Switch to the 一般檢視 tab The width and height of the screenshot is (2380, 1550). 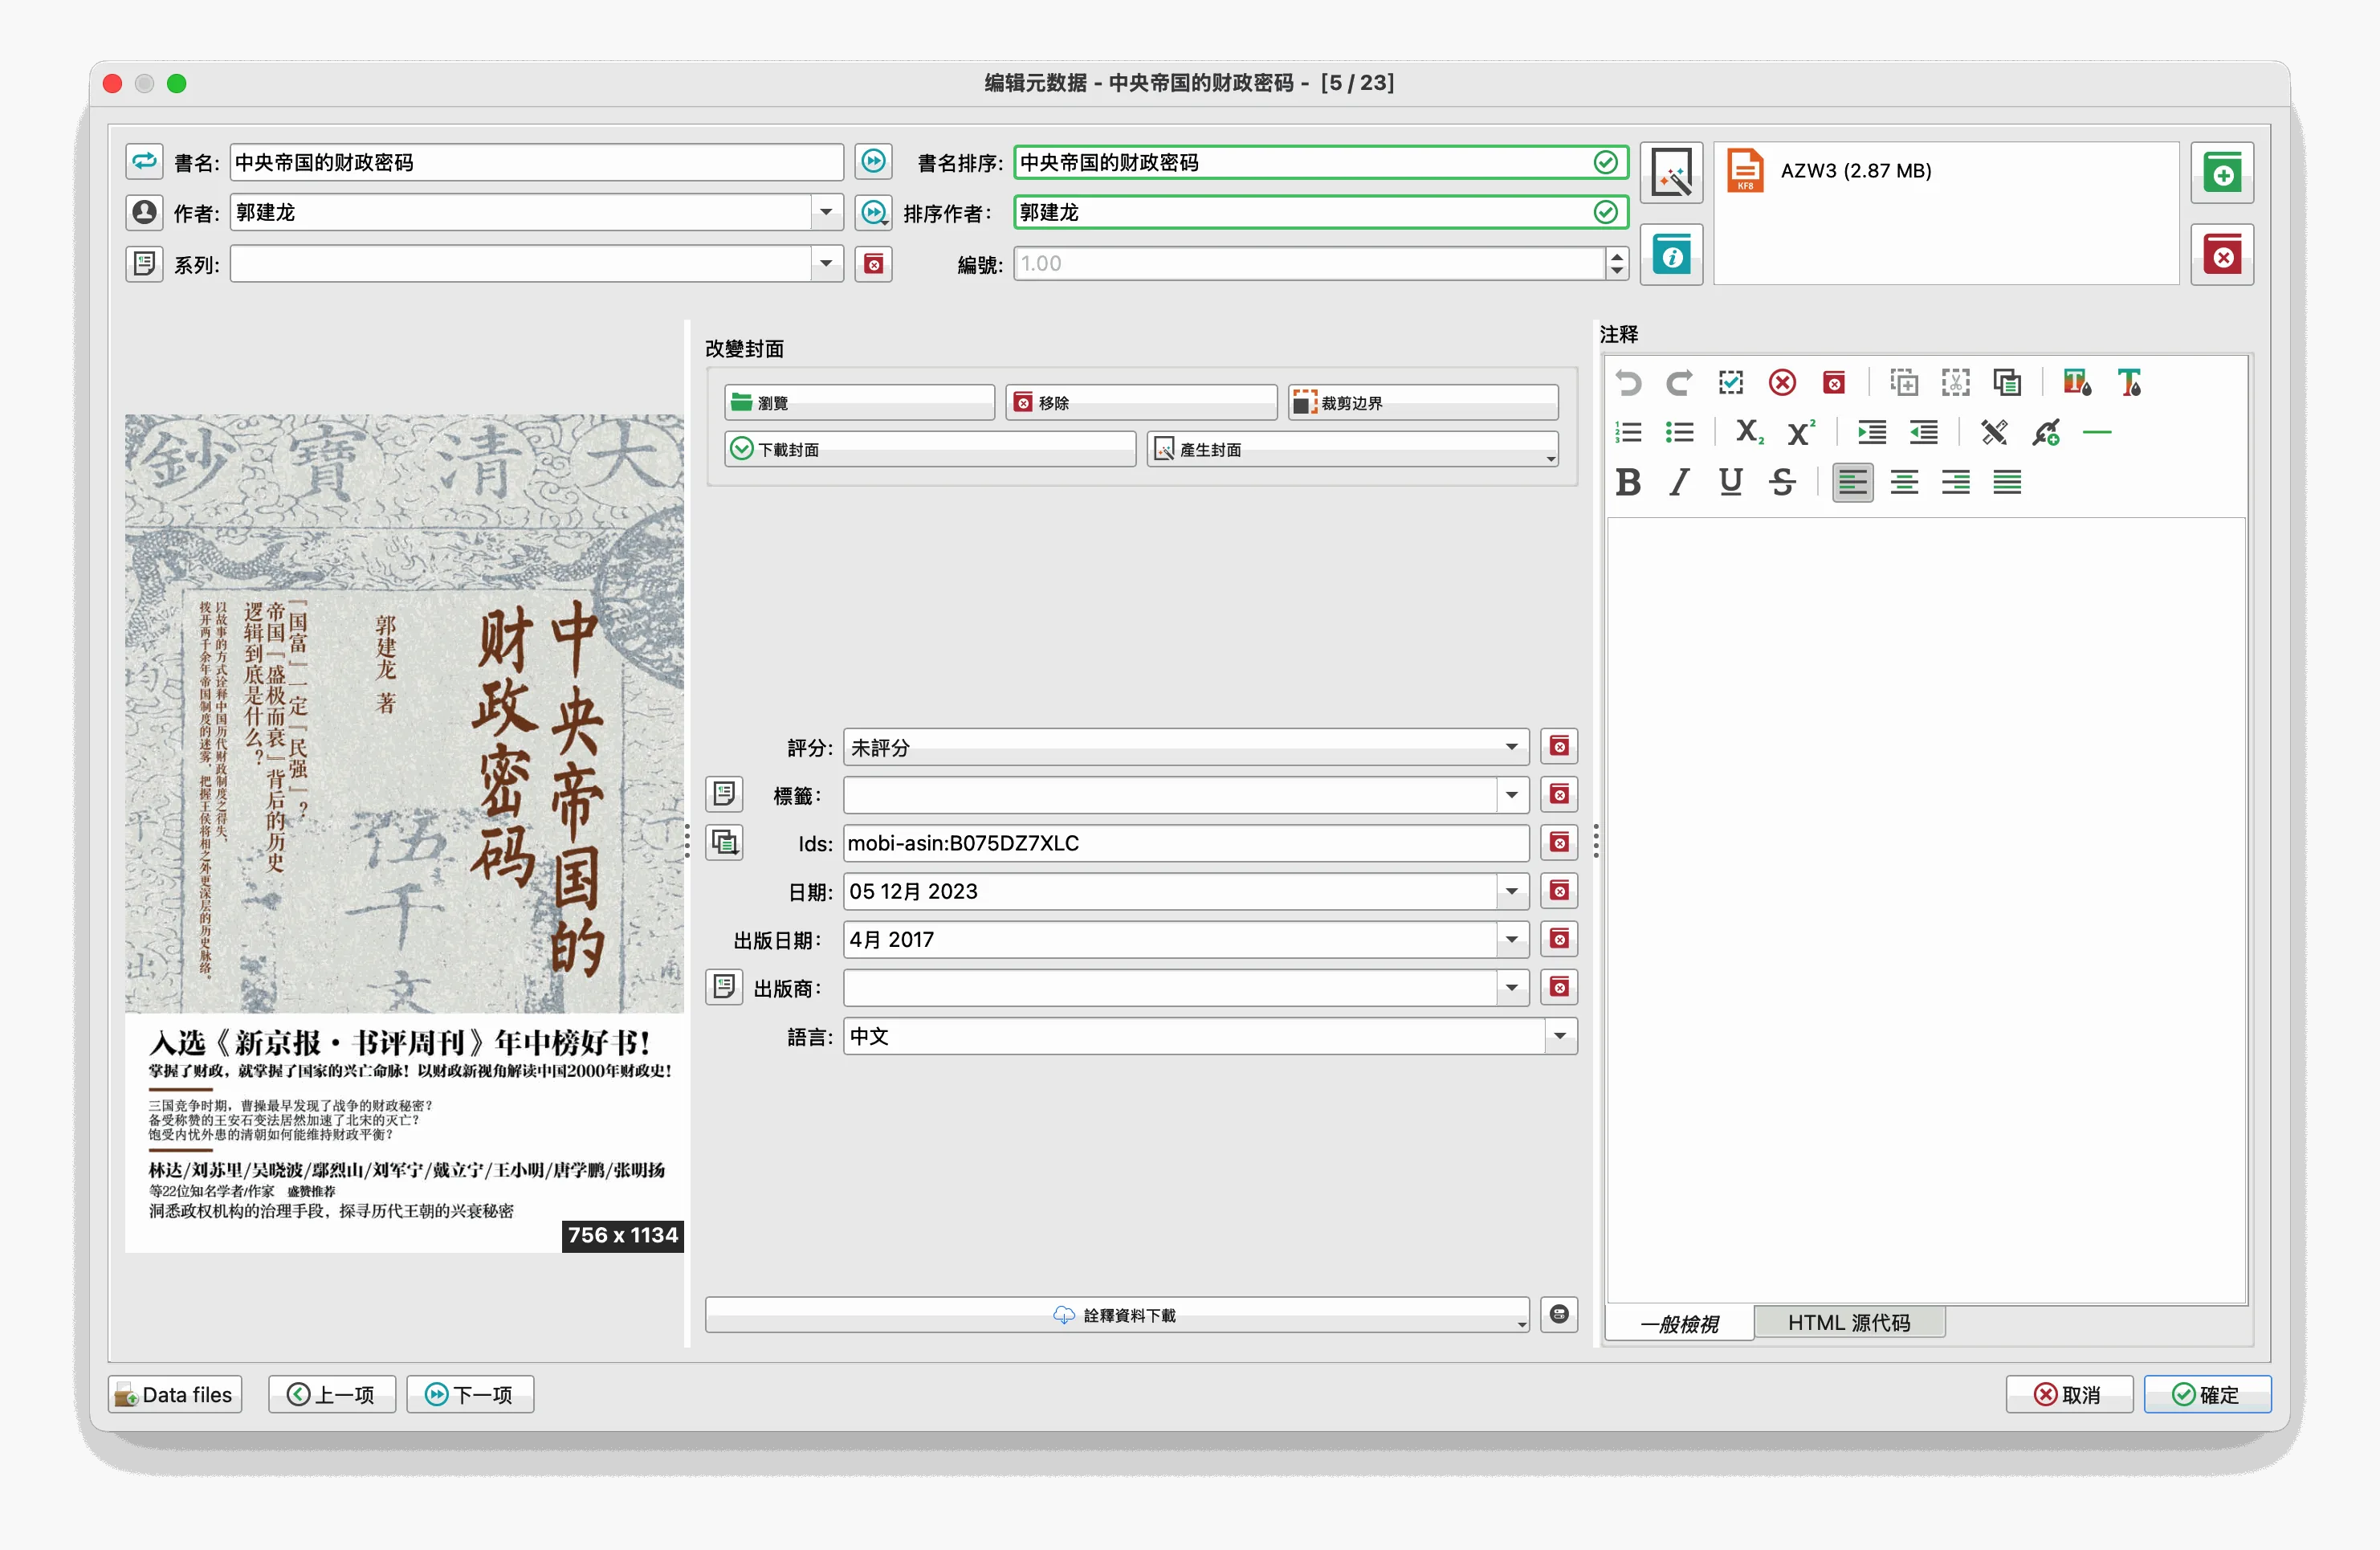(x=1679, y=1323)
